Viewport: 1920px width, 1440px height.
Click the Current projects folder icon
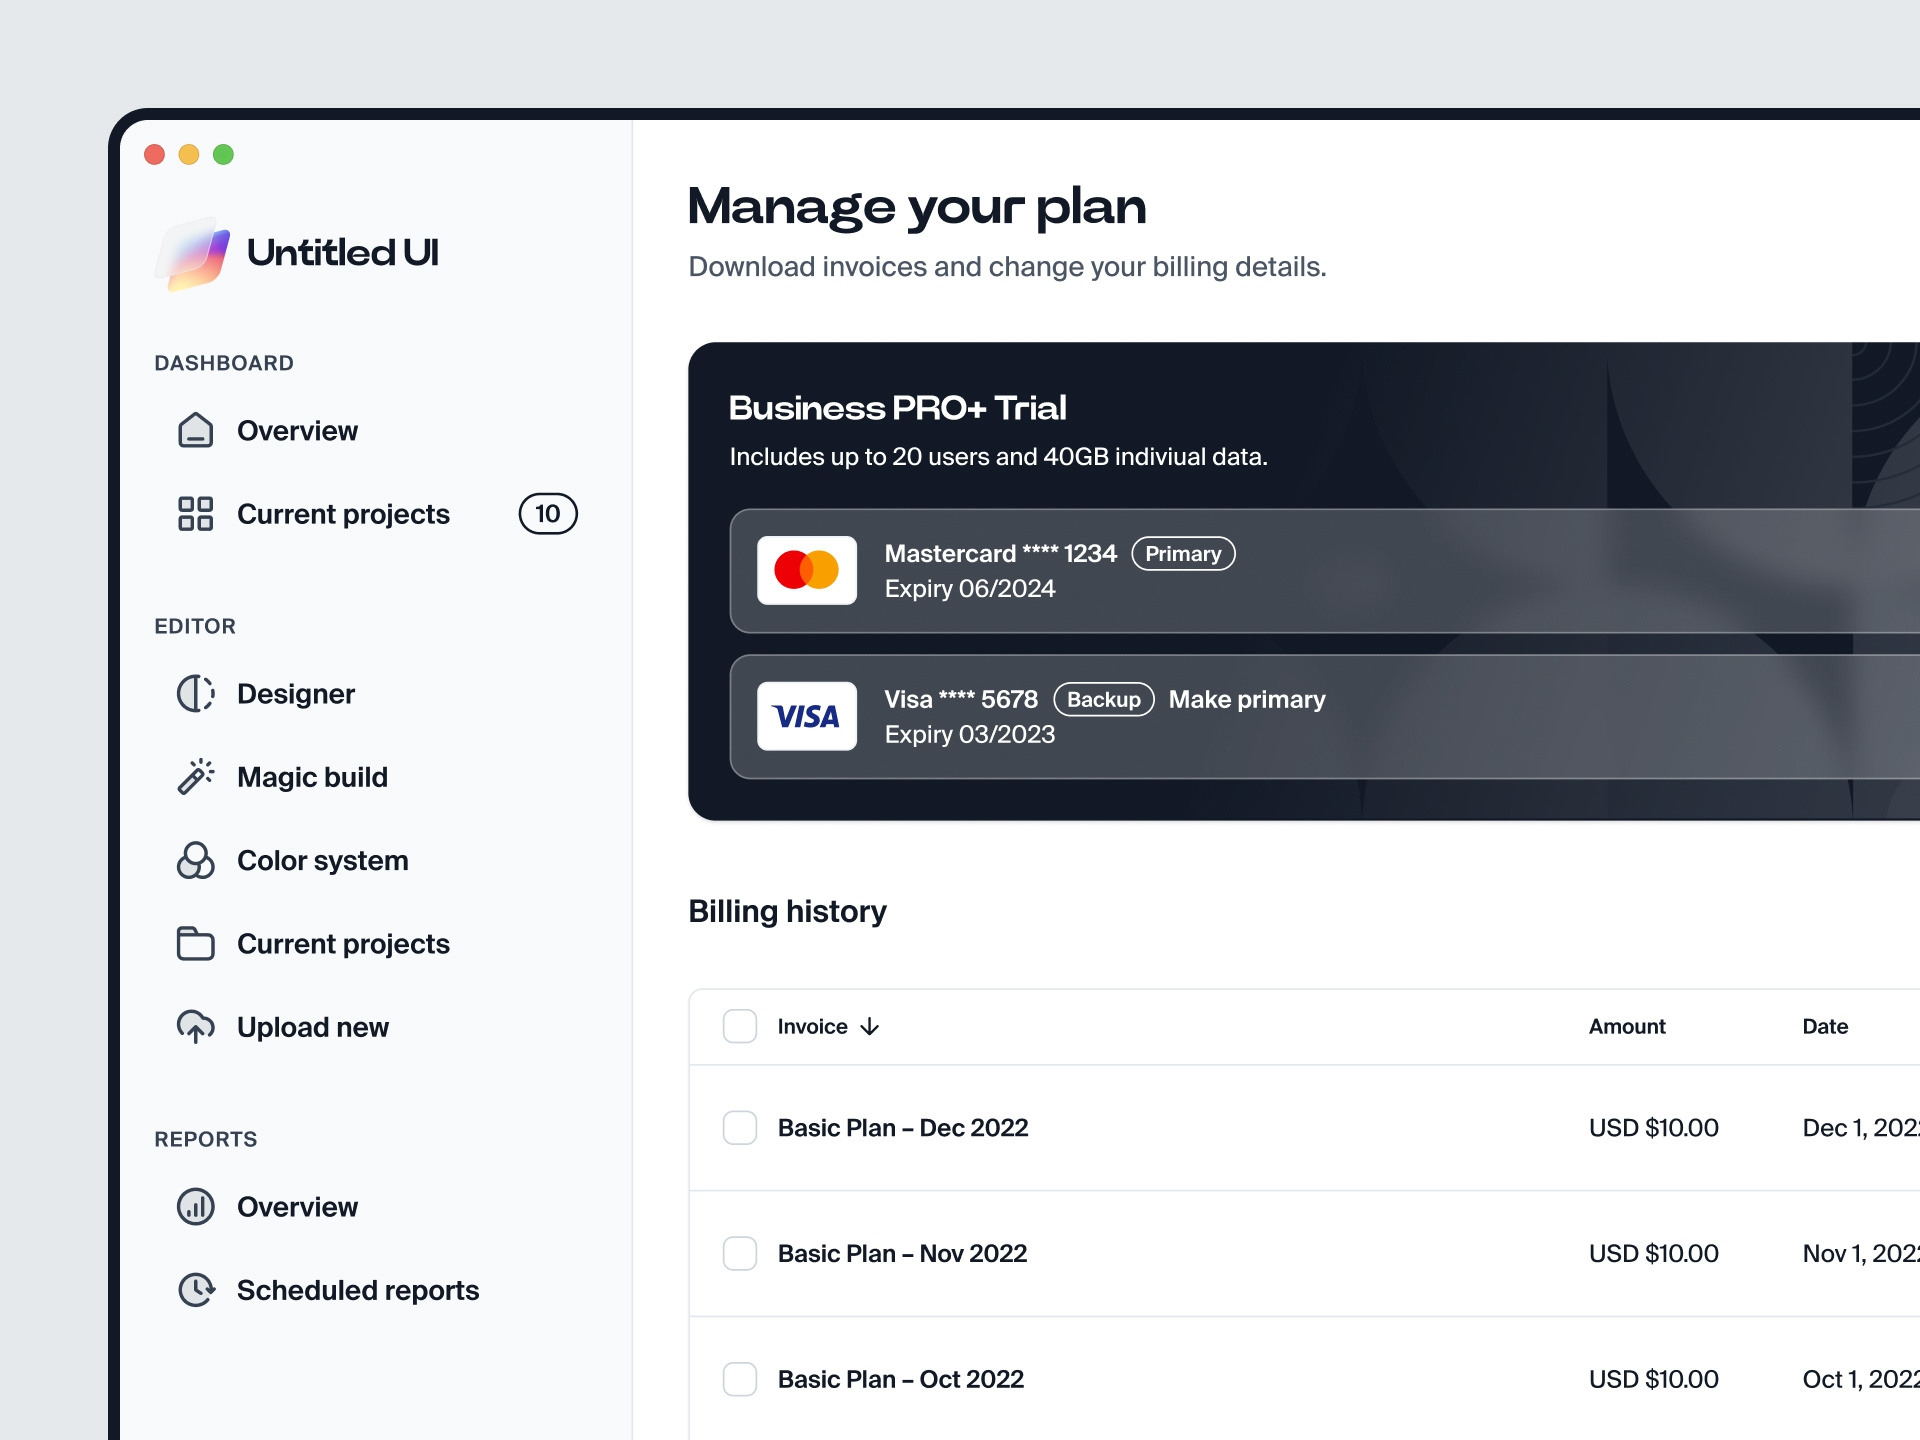(195, 943)
